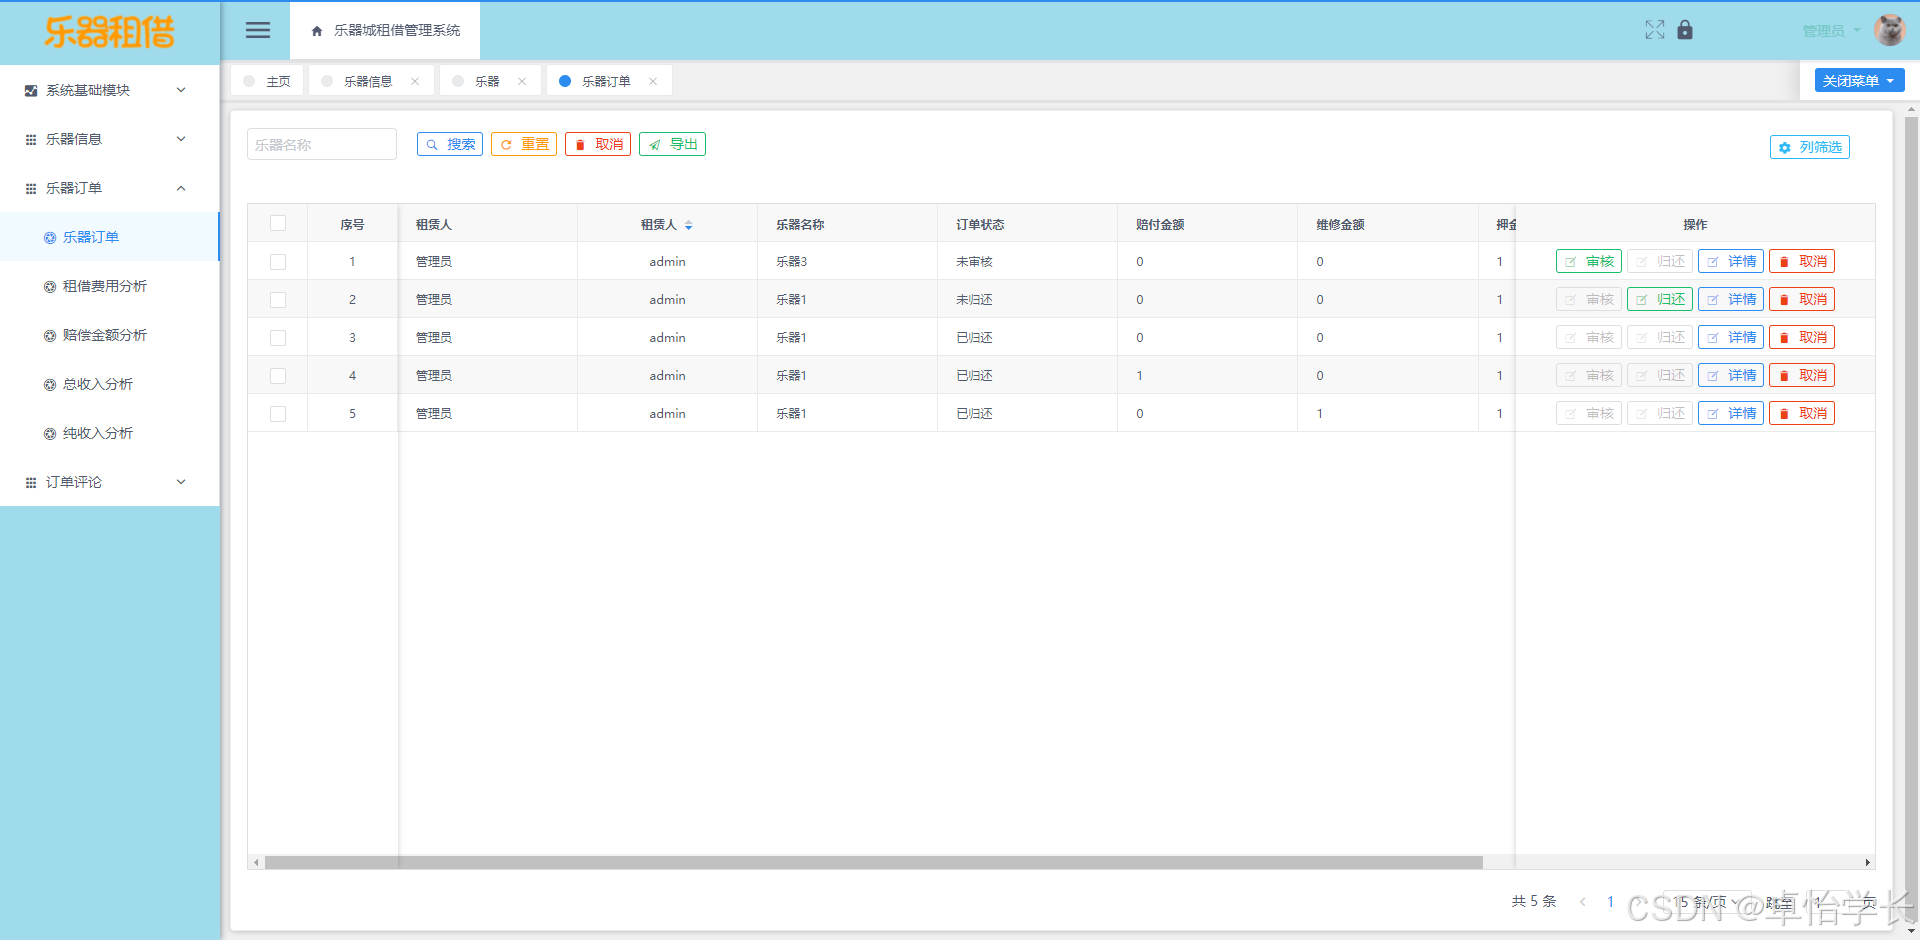Click the 订单评论 grid icon
The width and height of the screenshot is (1920, 940).
click(31, 482)
